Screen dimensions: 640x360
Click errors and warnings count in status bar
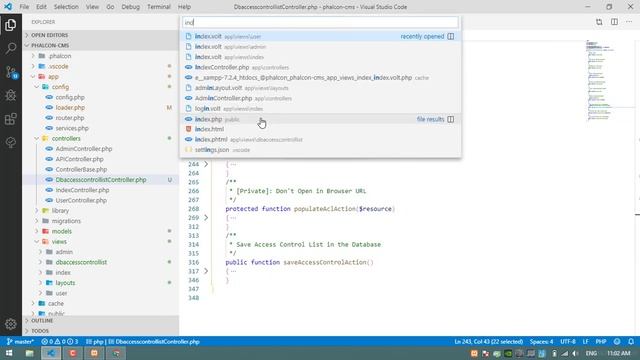[x=60, y=342]
